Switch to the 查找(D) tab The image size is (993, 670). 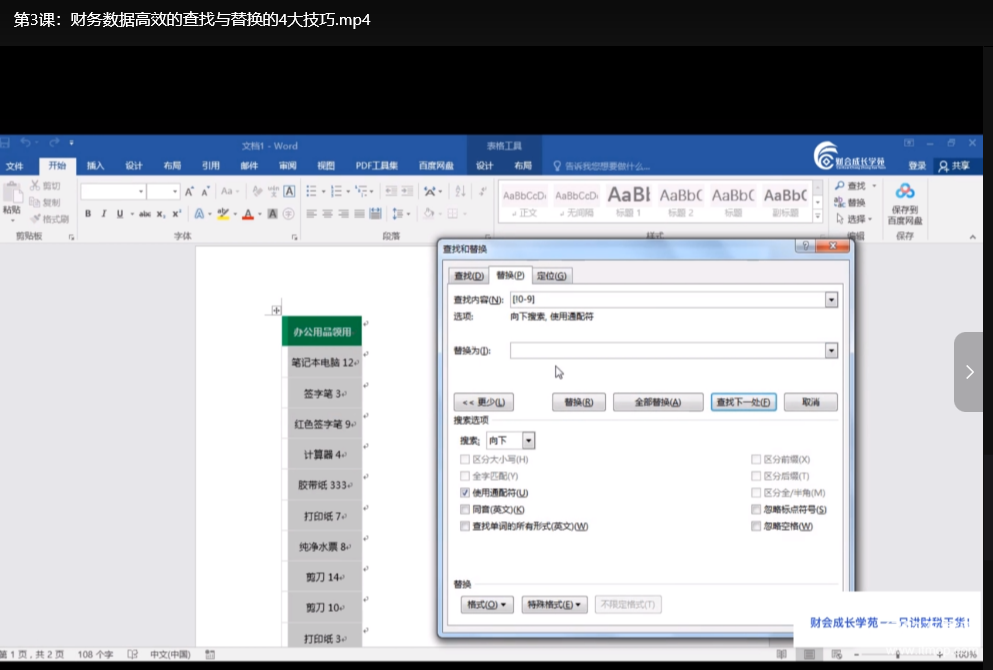469,276
